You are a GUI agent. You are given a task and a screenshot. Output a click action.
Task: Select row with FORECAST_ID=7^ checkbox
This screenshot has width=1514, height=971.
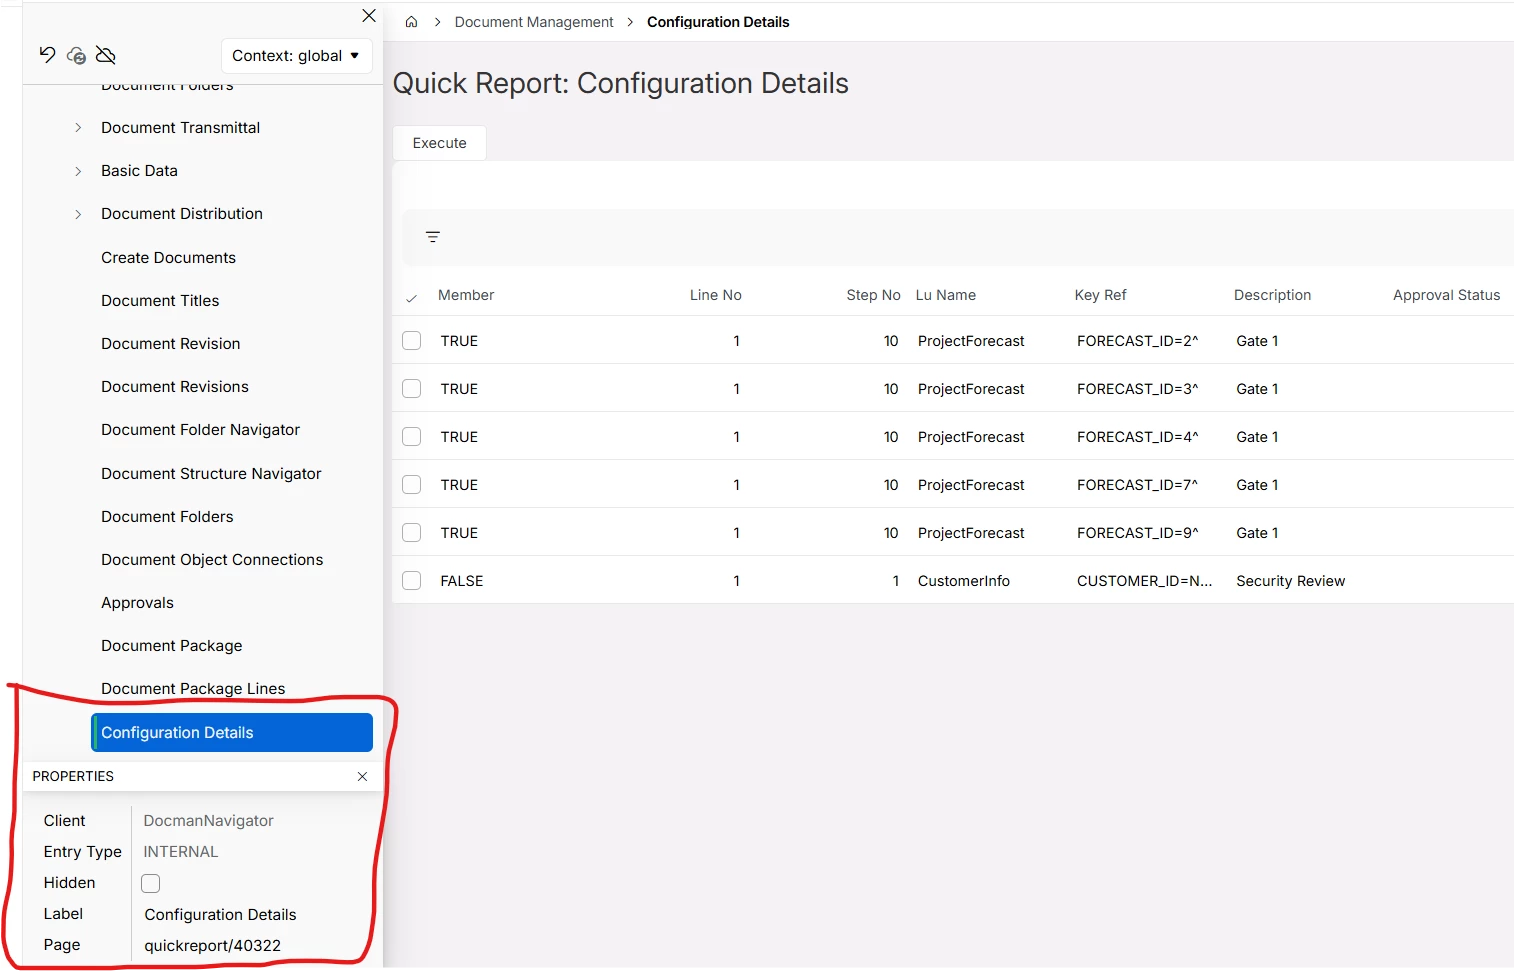(x=412, y=485)
